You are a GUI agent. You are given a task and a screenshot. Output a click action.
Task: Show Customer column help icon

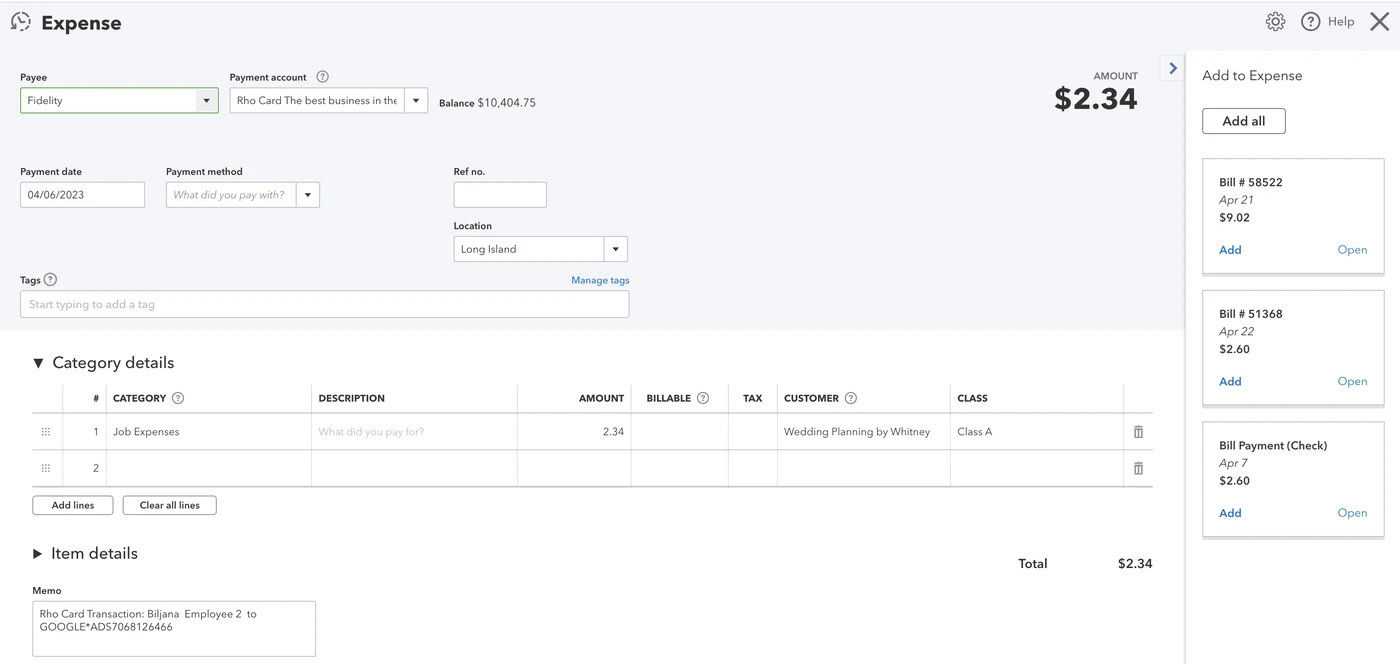tap(851, 398)
